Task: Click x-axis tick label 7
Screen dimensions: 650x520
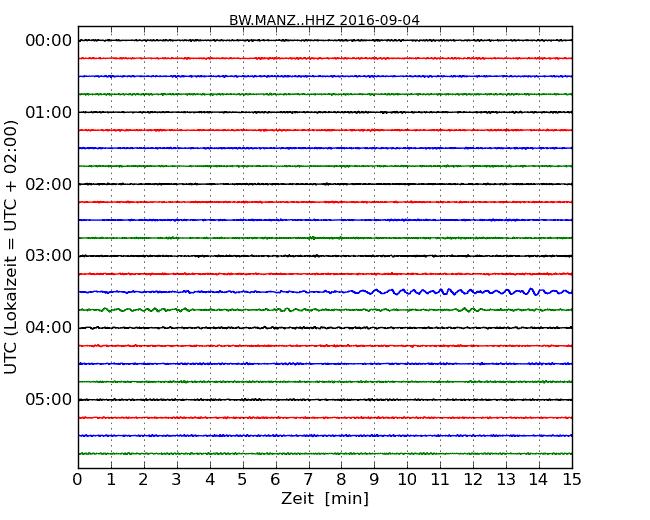Action: pyautogui.click(x=308, y=480)
